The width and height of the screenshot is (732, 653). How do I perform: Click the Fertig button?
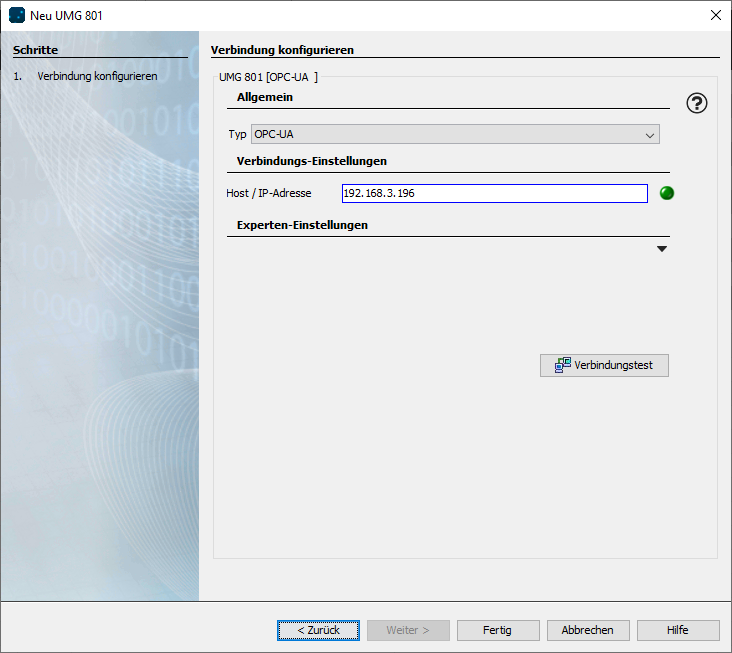(x=498, y=630)
